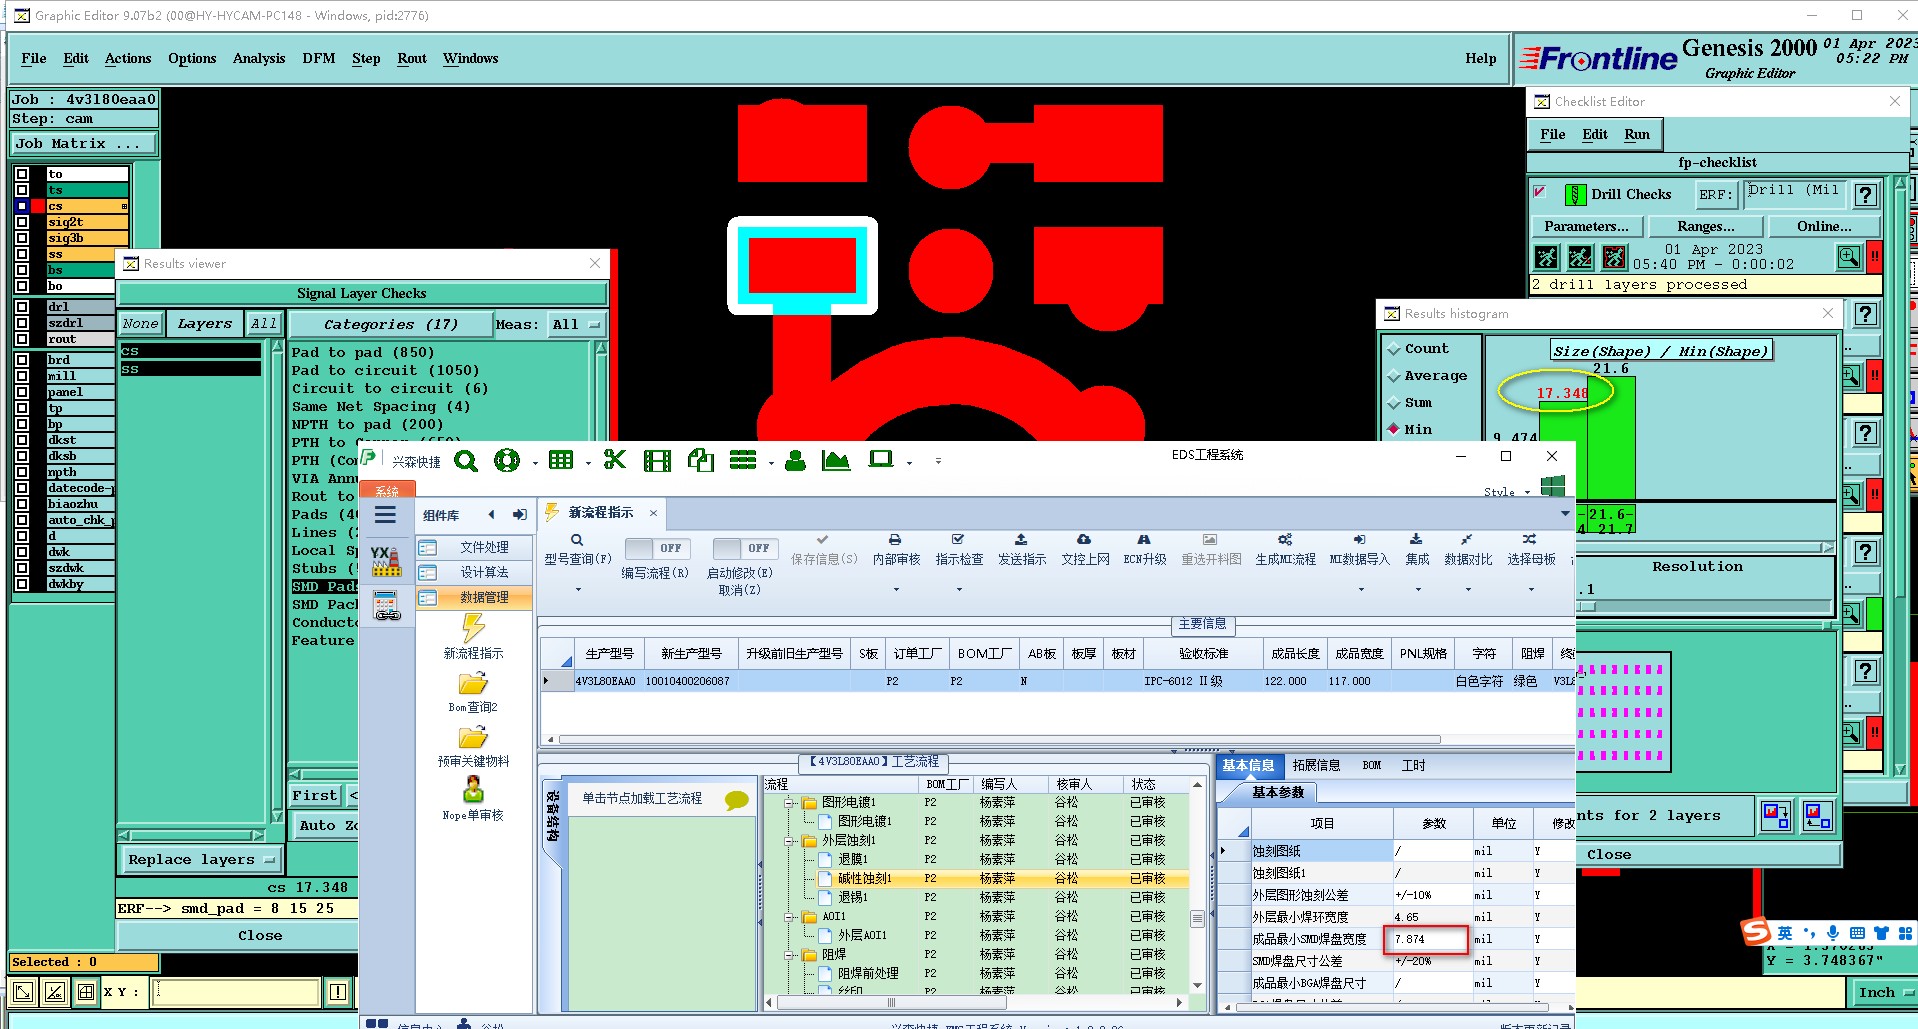Click red-bordered running-man icon in Checklist Editor
1918x1029 pixels.
[1614, 258]
